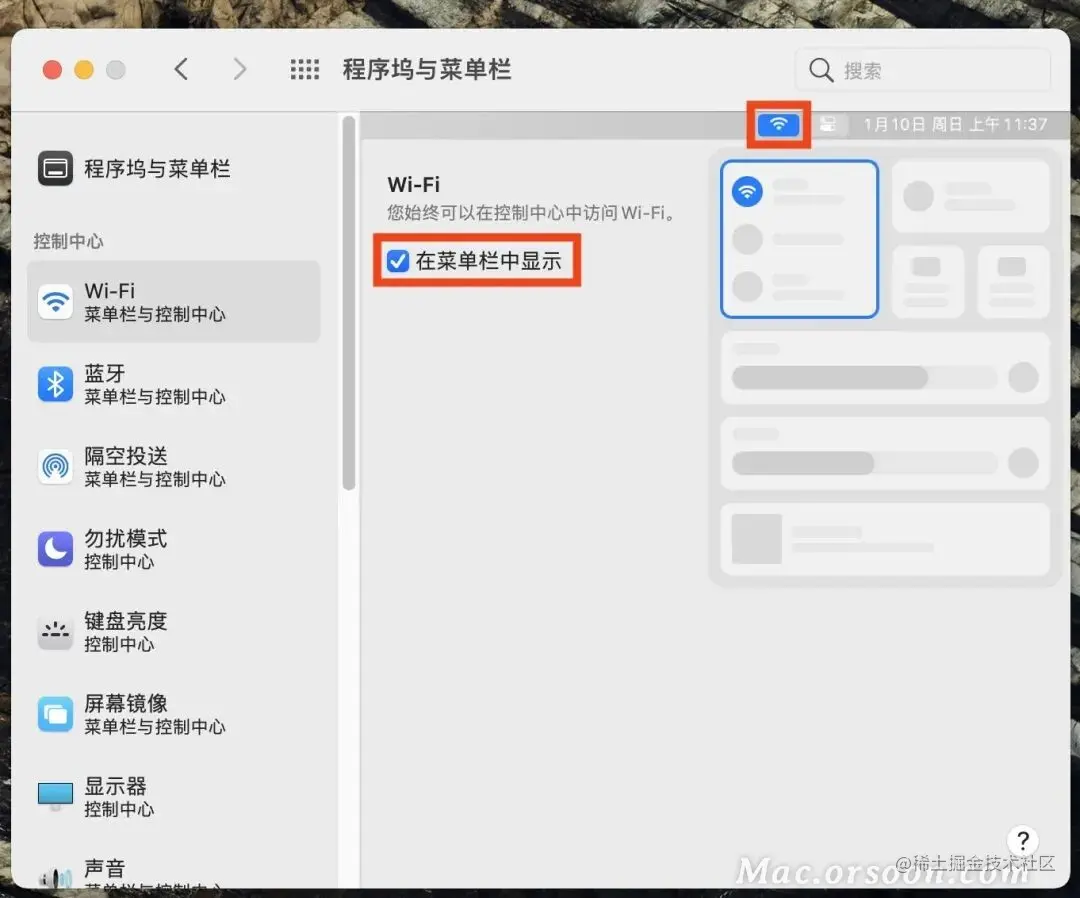Screen dimensions: 1080x898
Task: Open 勿扰模式 Do Not Disturb item
Action: pos(174,549)
